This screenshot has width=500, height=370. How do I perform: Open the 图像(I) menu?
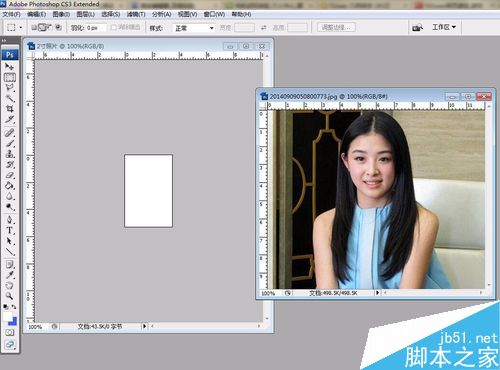point(61,14)
